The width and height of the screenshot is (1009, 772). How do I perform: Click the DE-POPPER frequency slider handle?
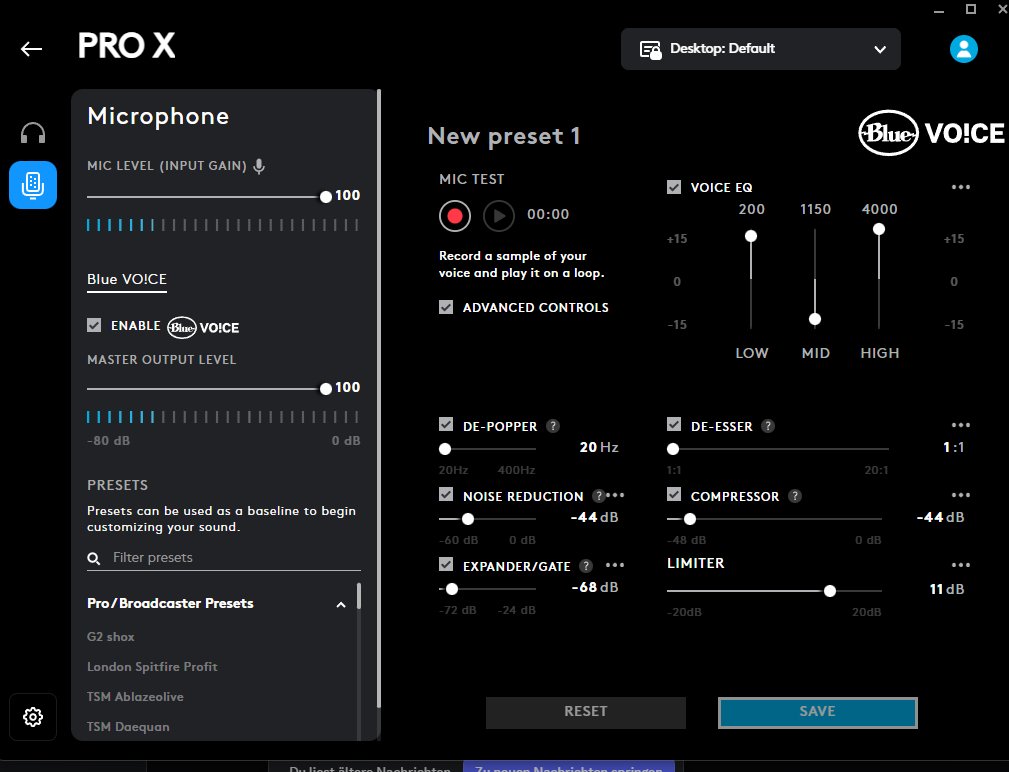pos(445,449)
